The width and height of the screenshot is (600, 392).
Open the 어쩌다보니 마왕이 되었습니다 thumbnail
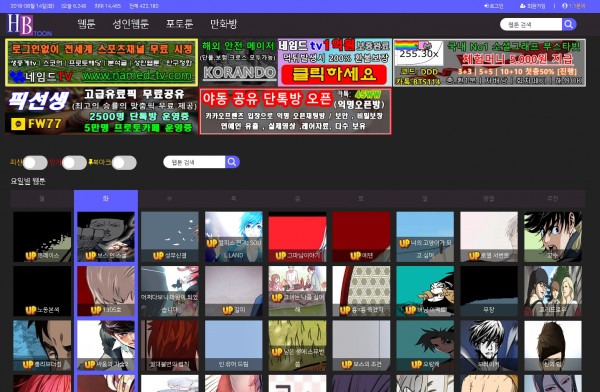(170, 291)
